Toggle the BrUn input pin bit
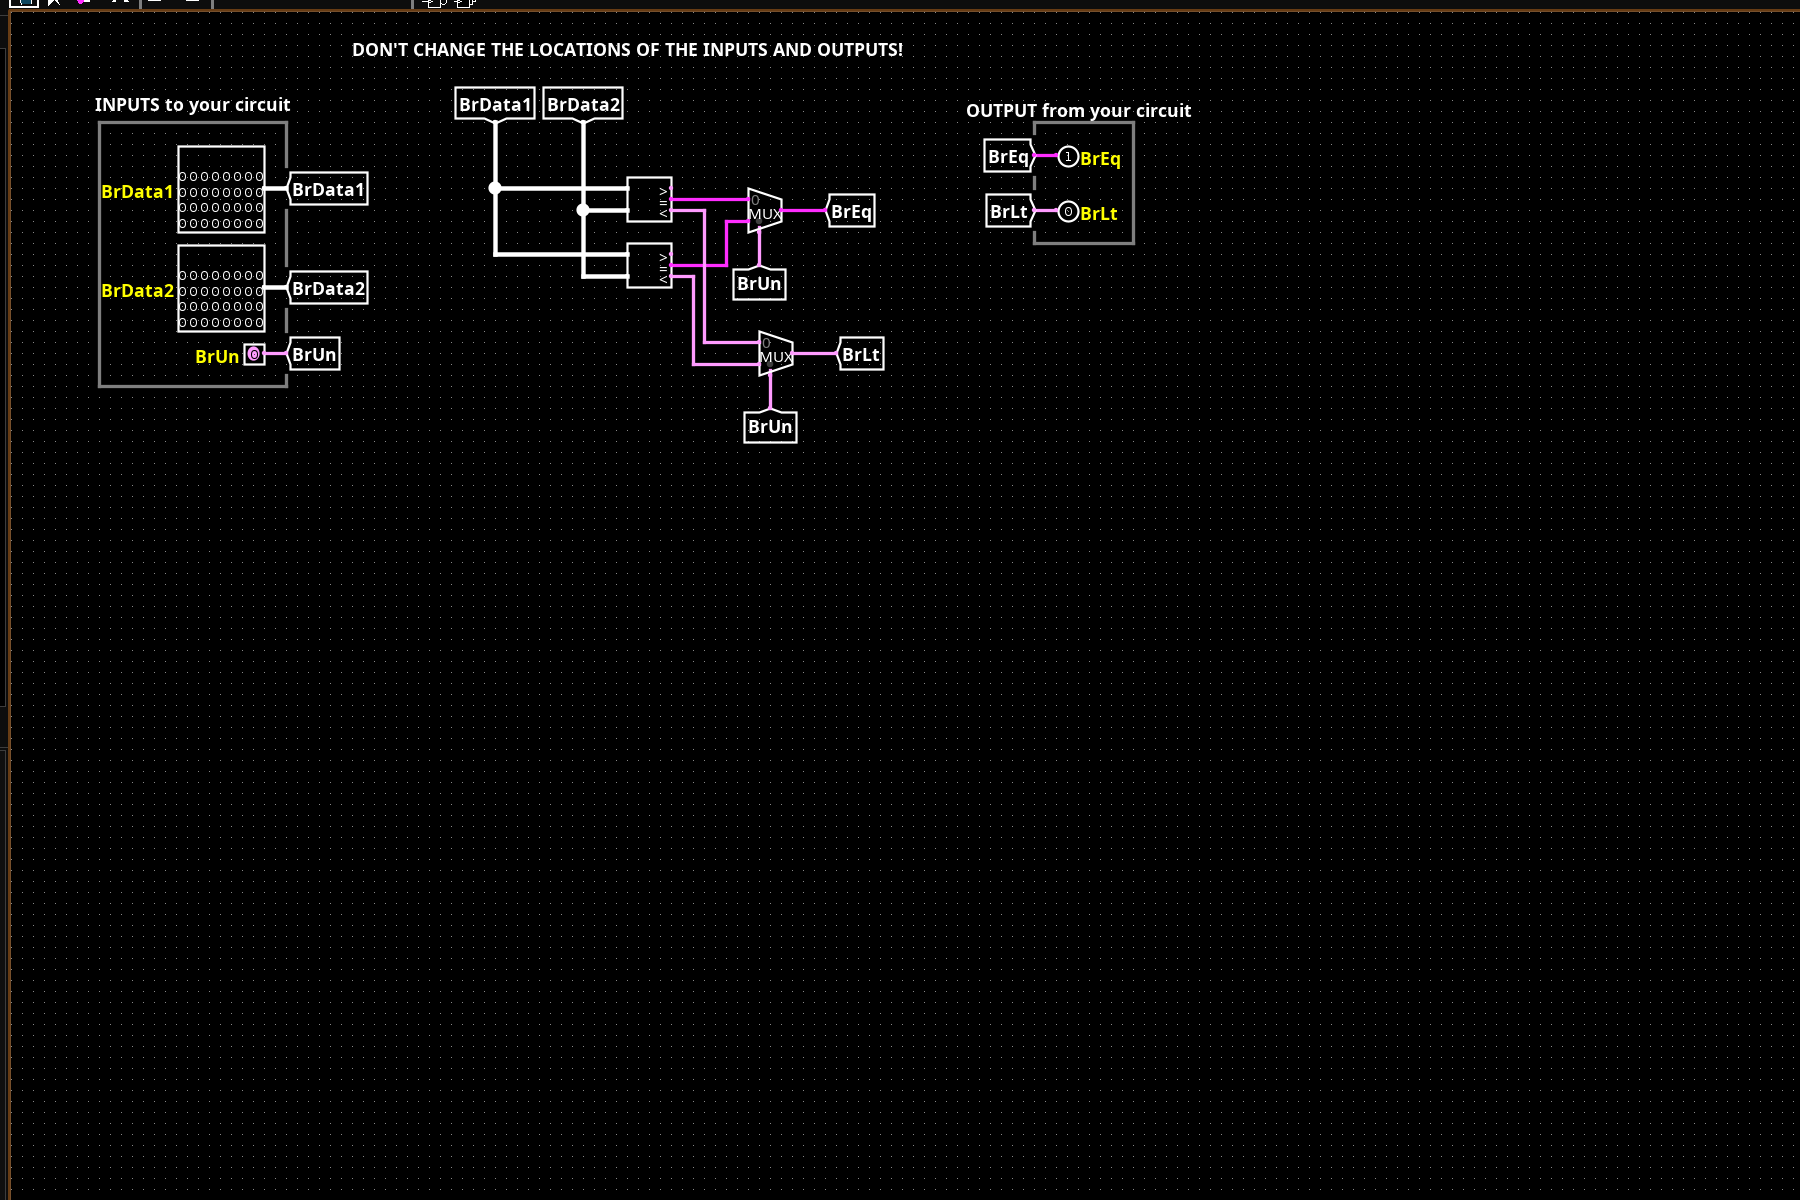The width and height of the screenshot is (1800, 1200). [x=254, y=354]
